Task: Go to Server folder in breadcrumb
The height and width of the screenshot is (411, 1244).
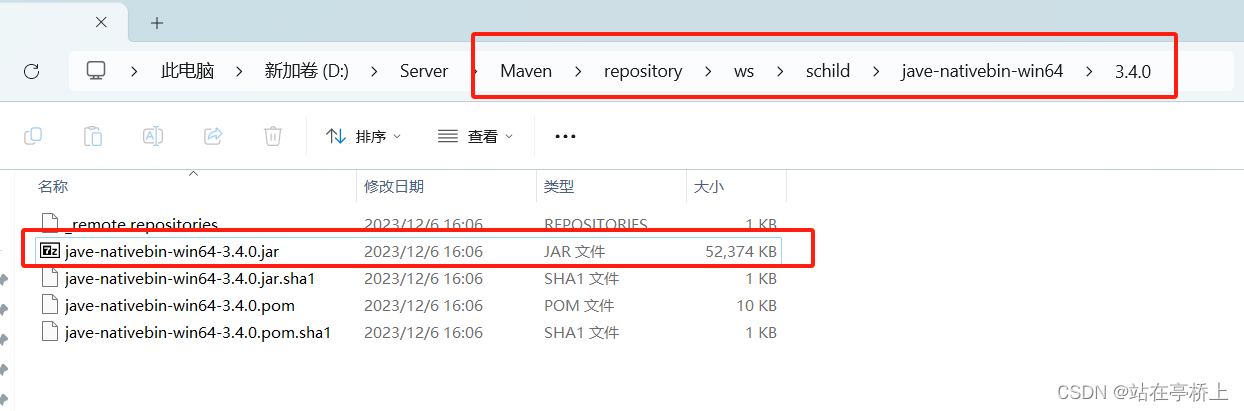Action: 424,71
